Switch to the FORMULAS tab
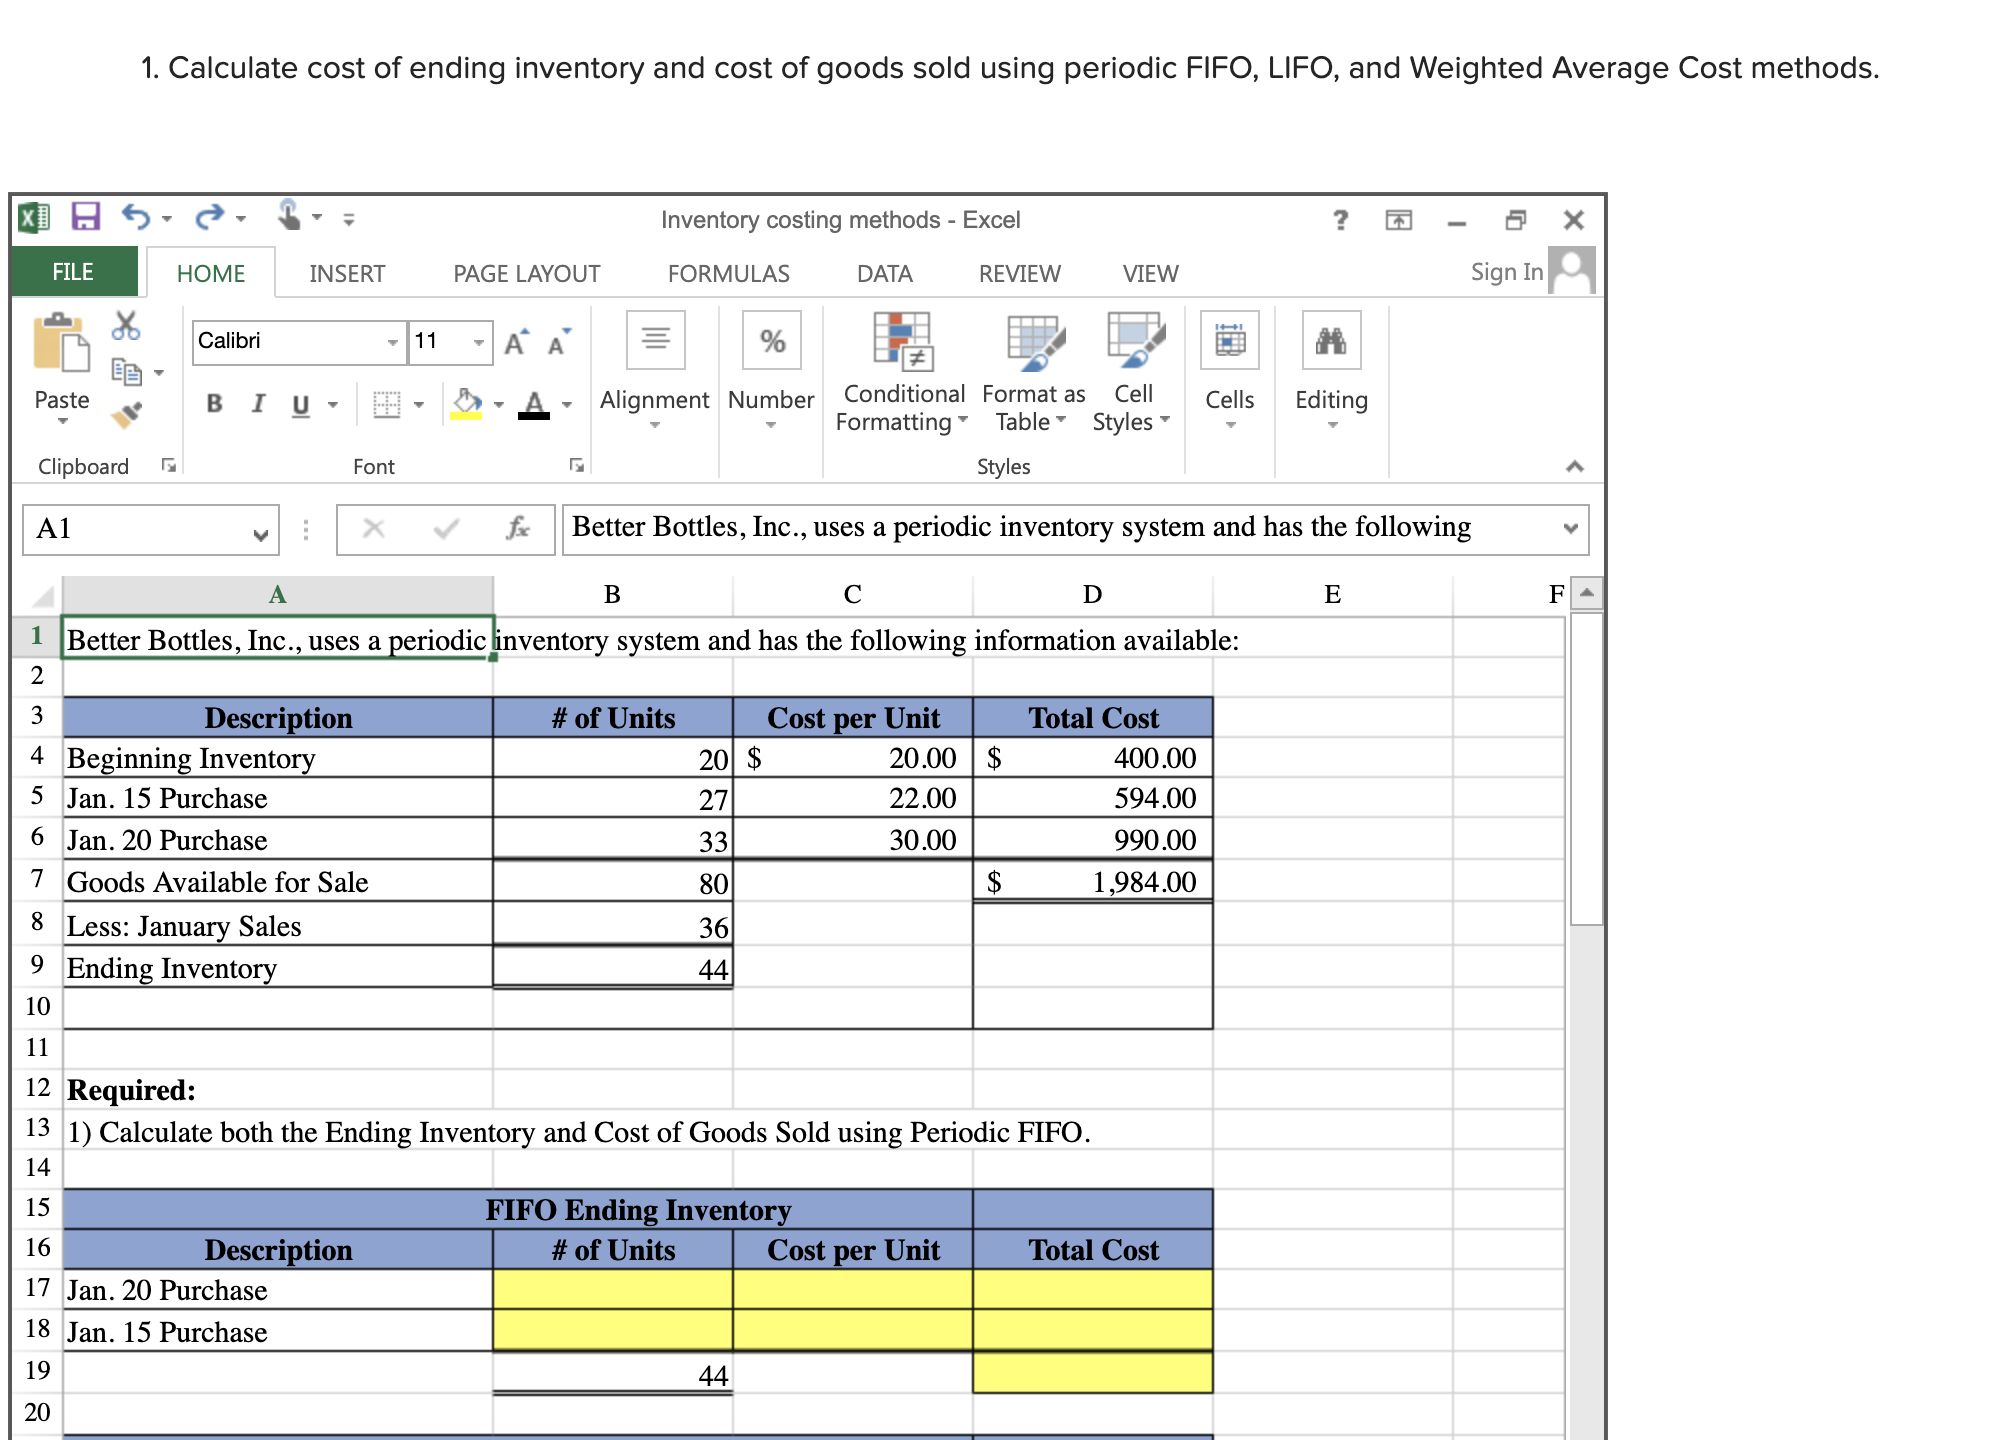Screen dimensions: 2000x1440 pos(728,272)
